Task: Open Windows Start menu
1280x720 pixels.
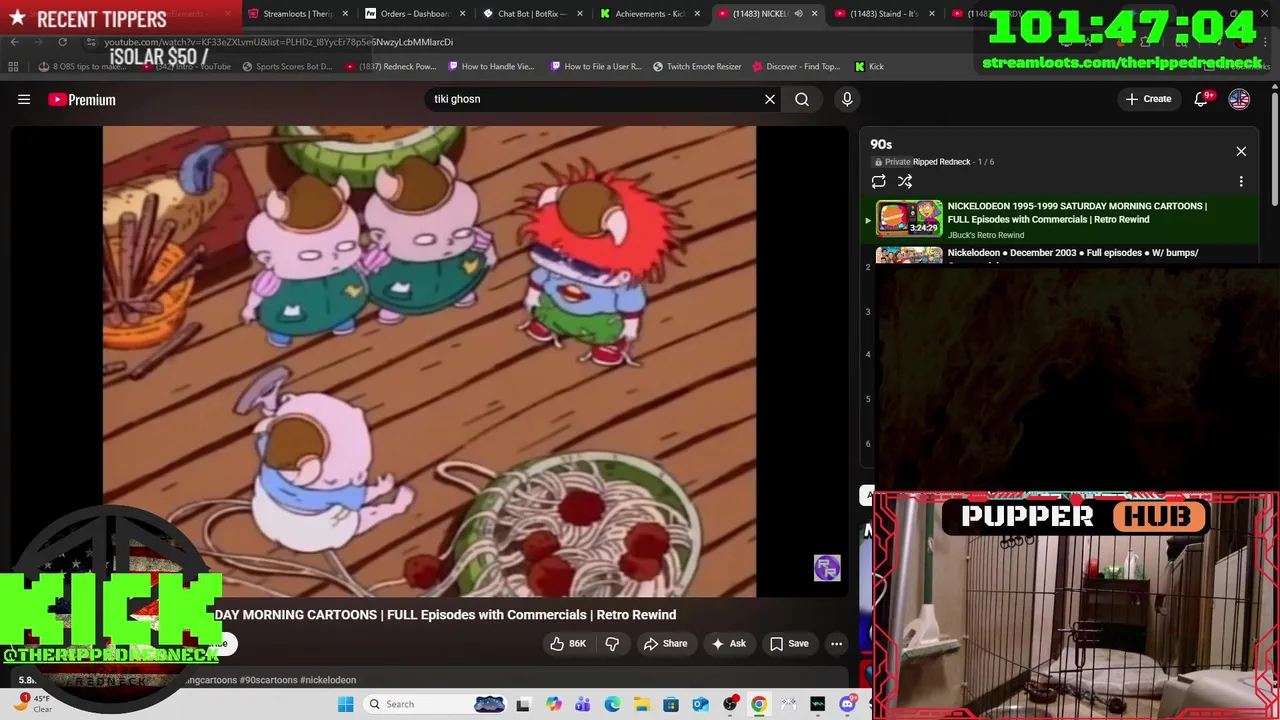Action: pyautogui.click(x=346, y=704)
